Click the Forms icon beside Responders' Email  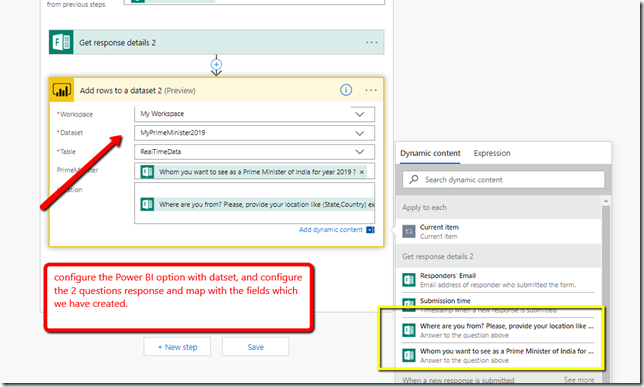[409, 280]
